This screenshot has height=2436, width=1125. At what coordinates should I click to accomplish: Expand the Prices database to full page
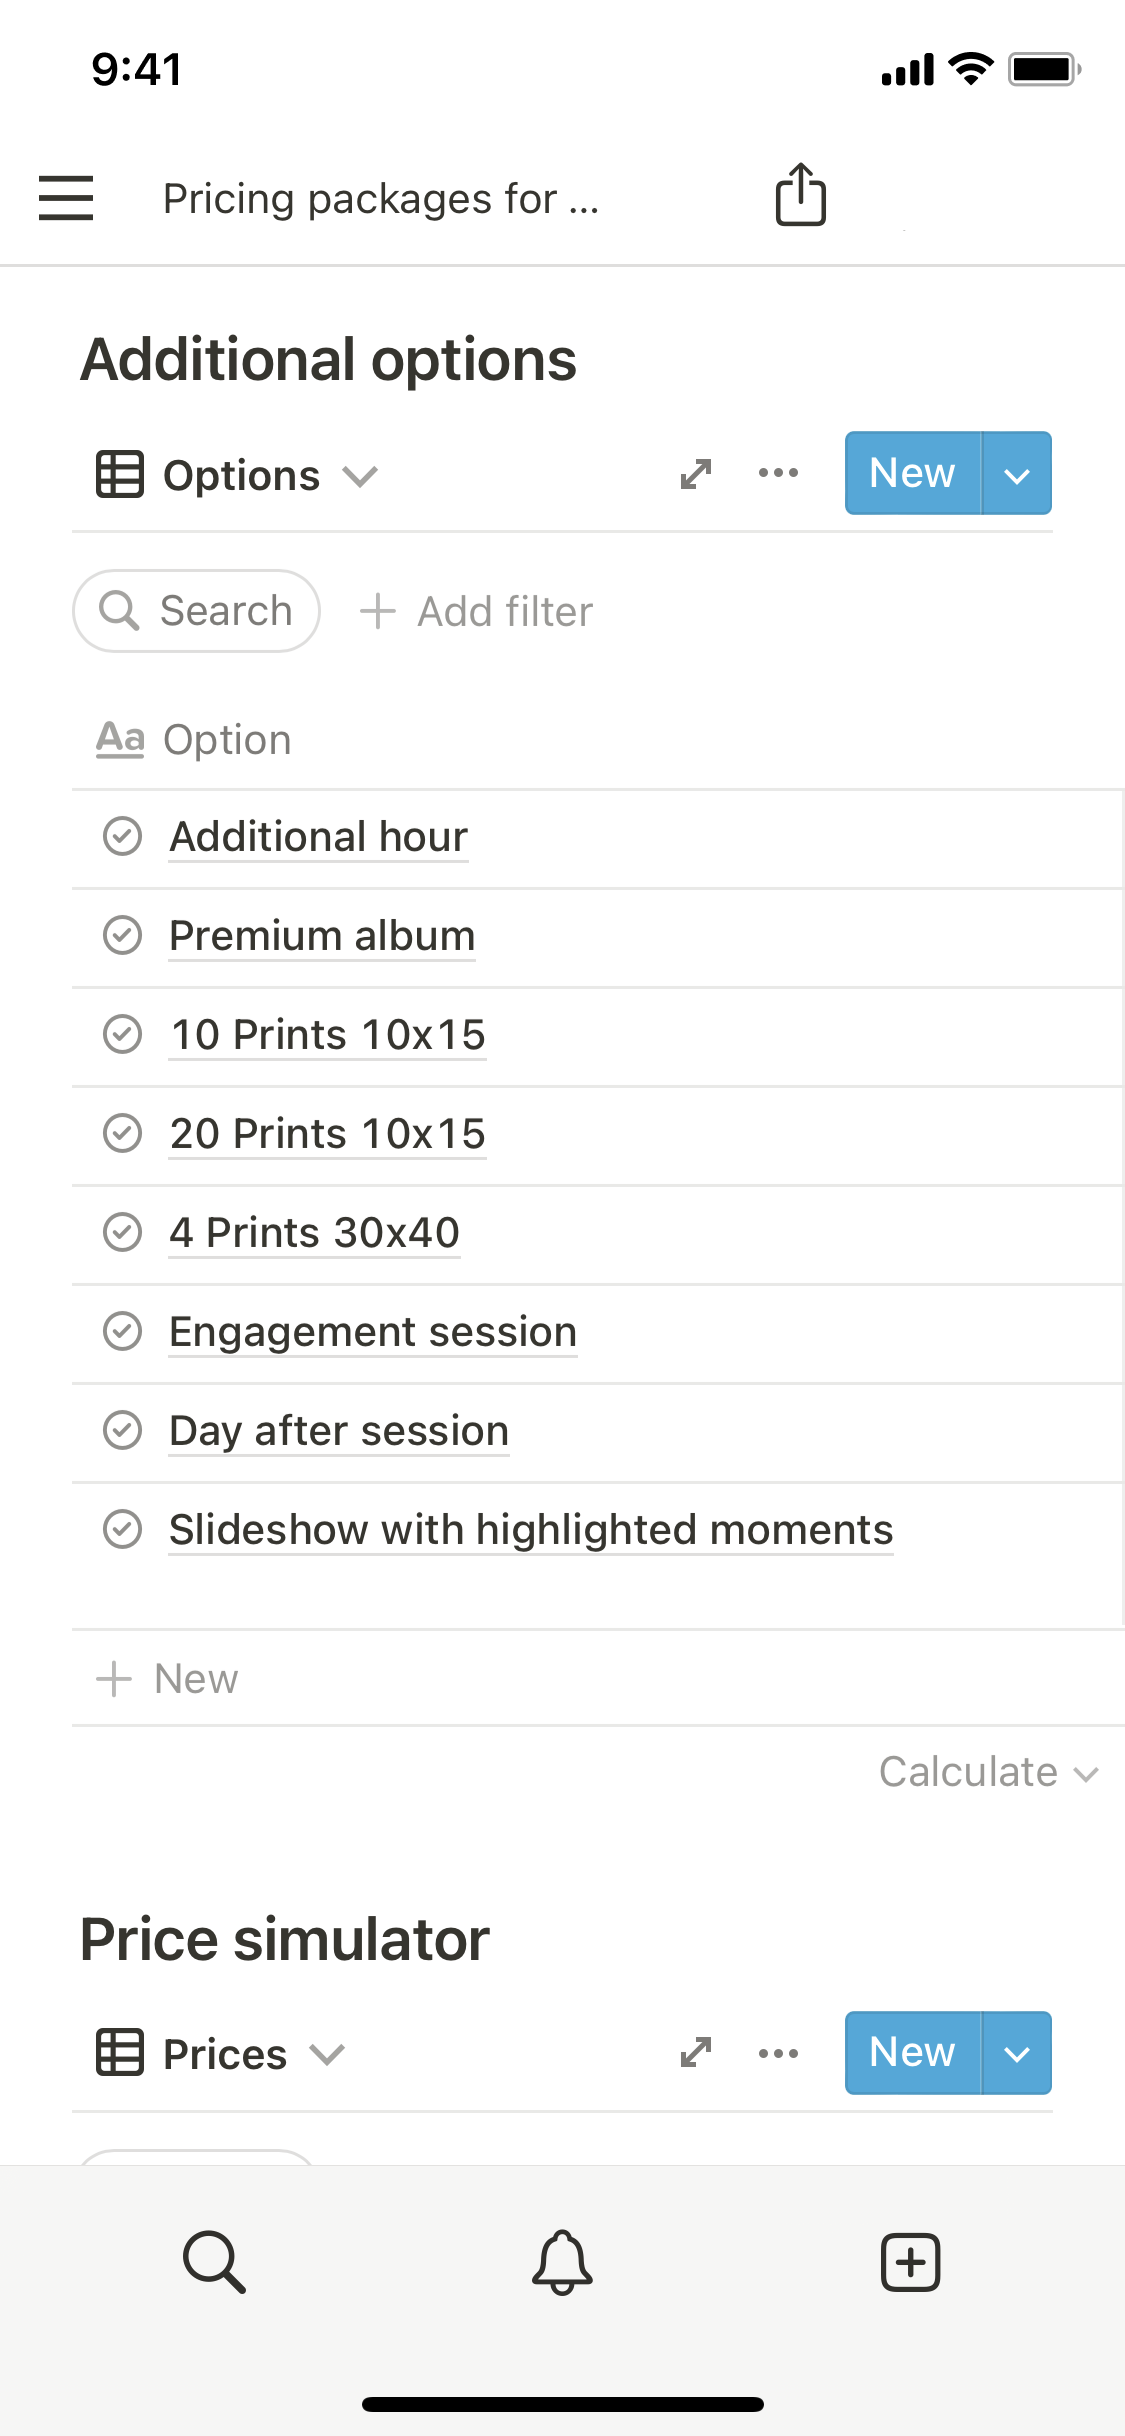[696, 2053]
